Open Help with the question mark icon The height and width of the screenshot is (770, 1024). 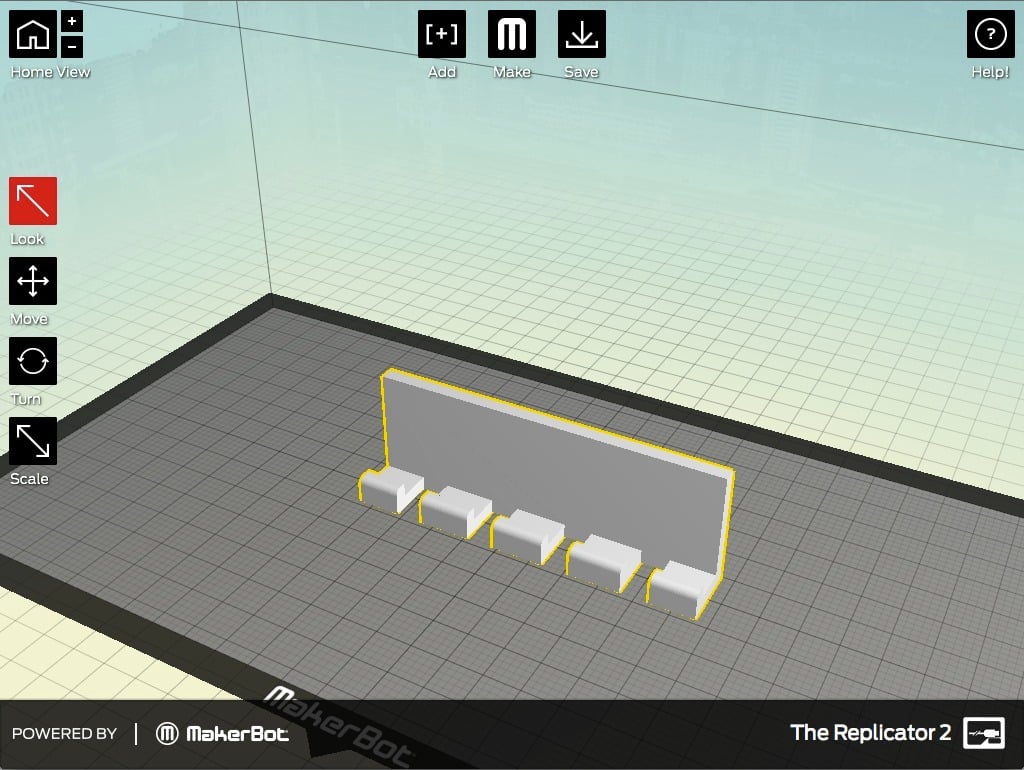[990, 35]
